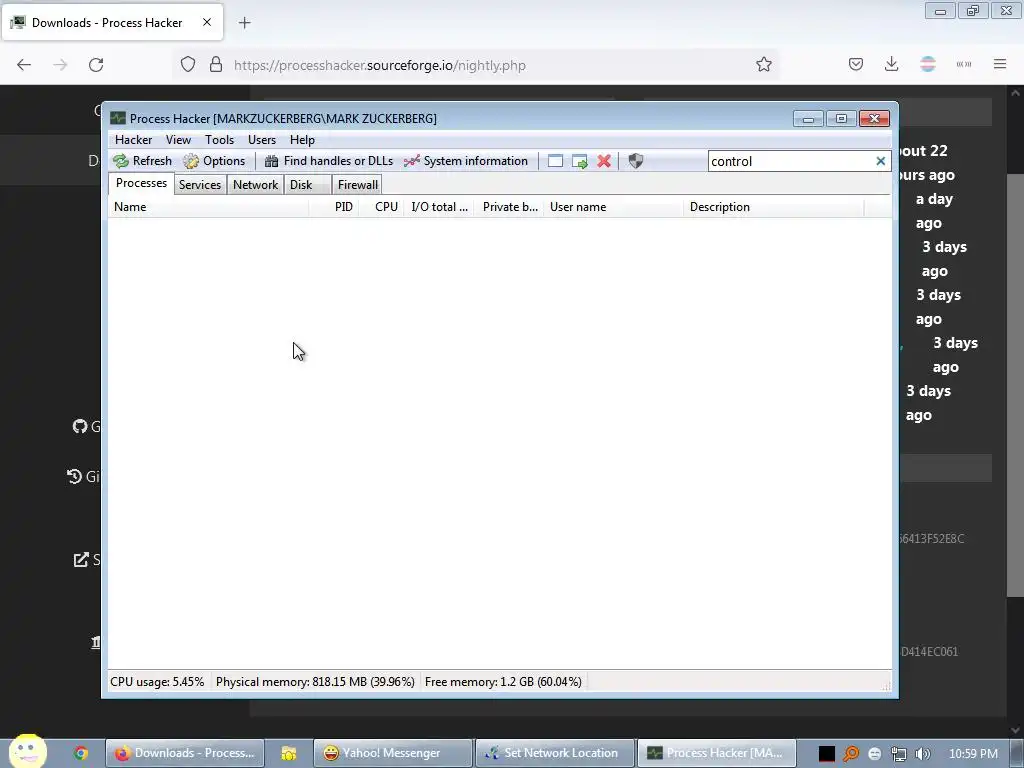Screen dimensions: 1024x768
Task: Select the Downloads - Process Hacker browser tab
Action: [112, 22]
